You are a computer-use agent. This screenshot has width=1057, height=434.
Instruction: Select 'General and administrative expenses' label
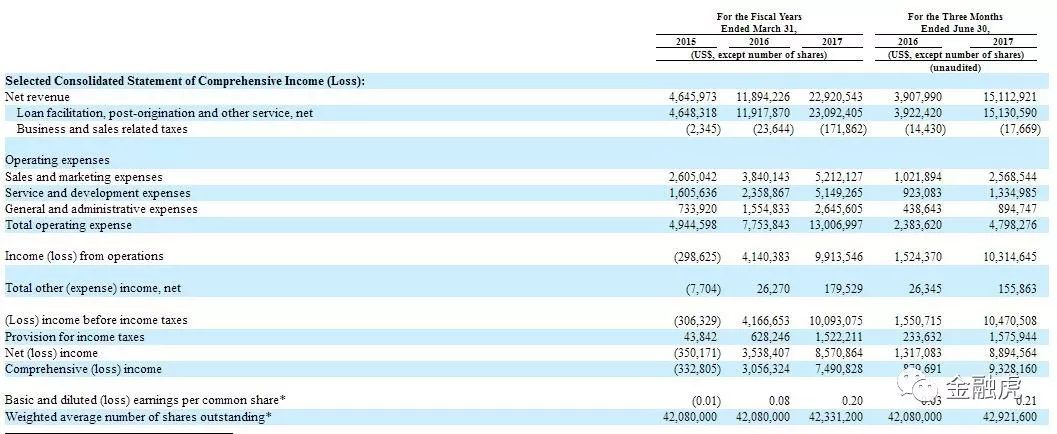click(x=101, y=210)
